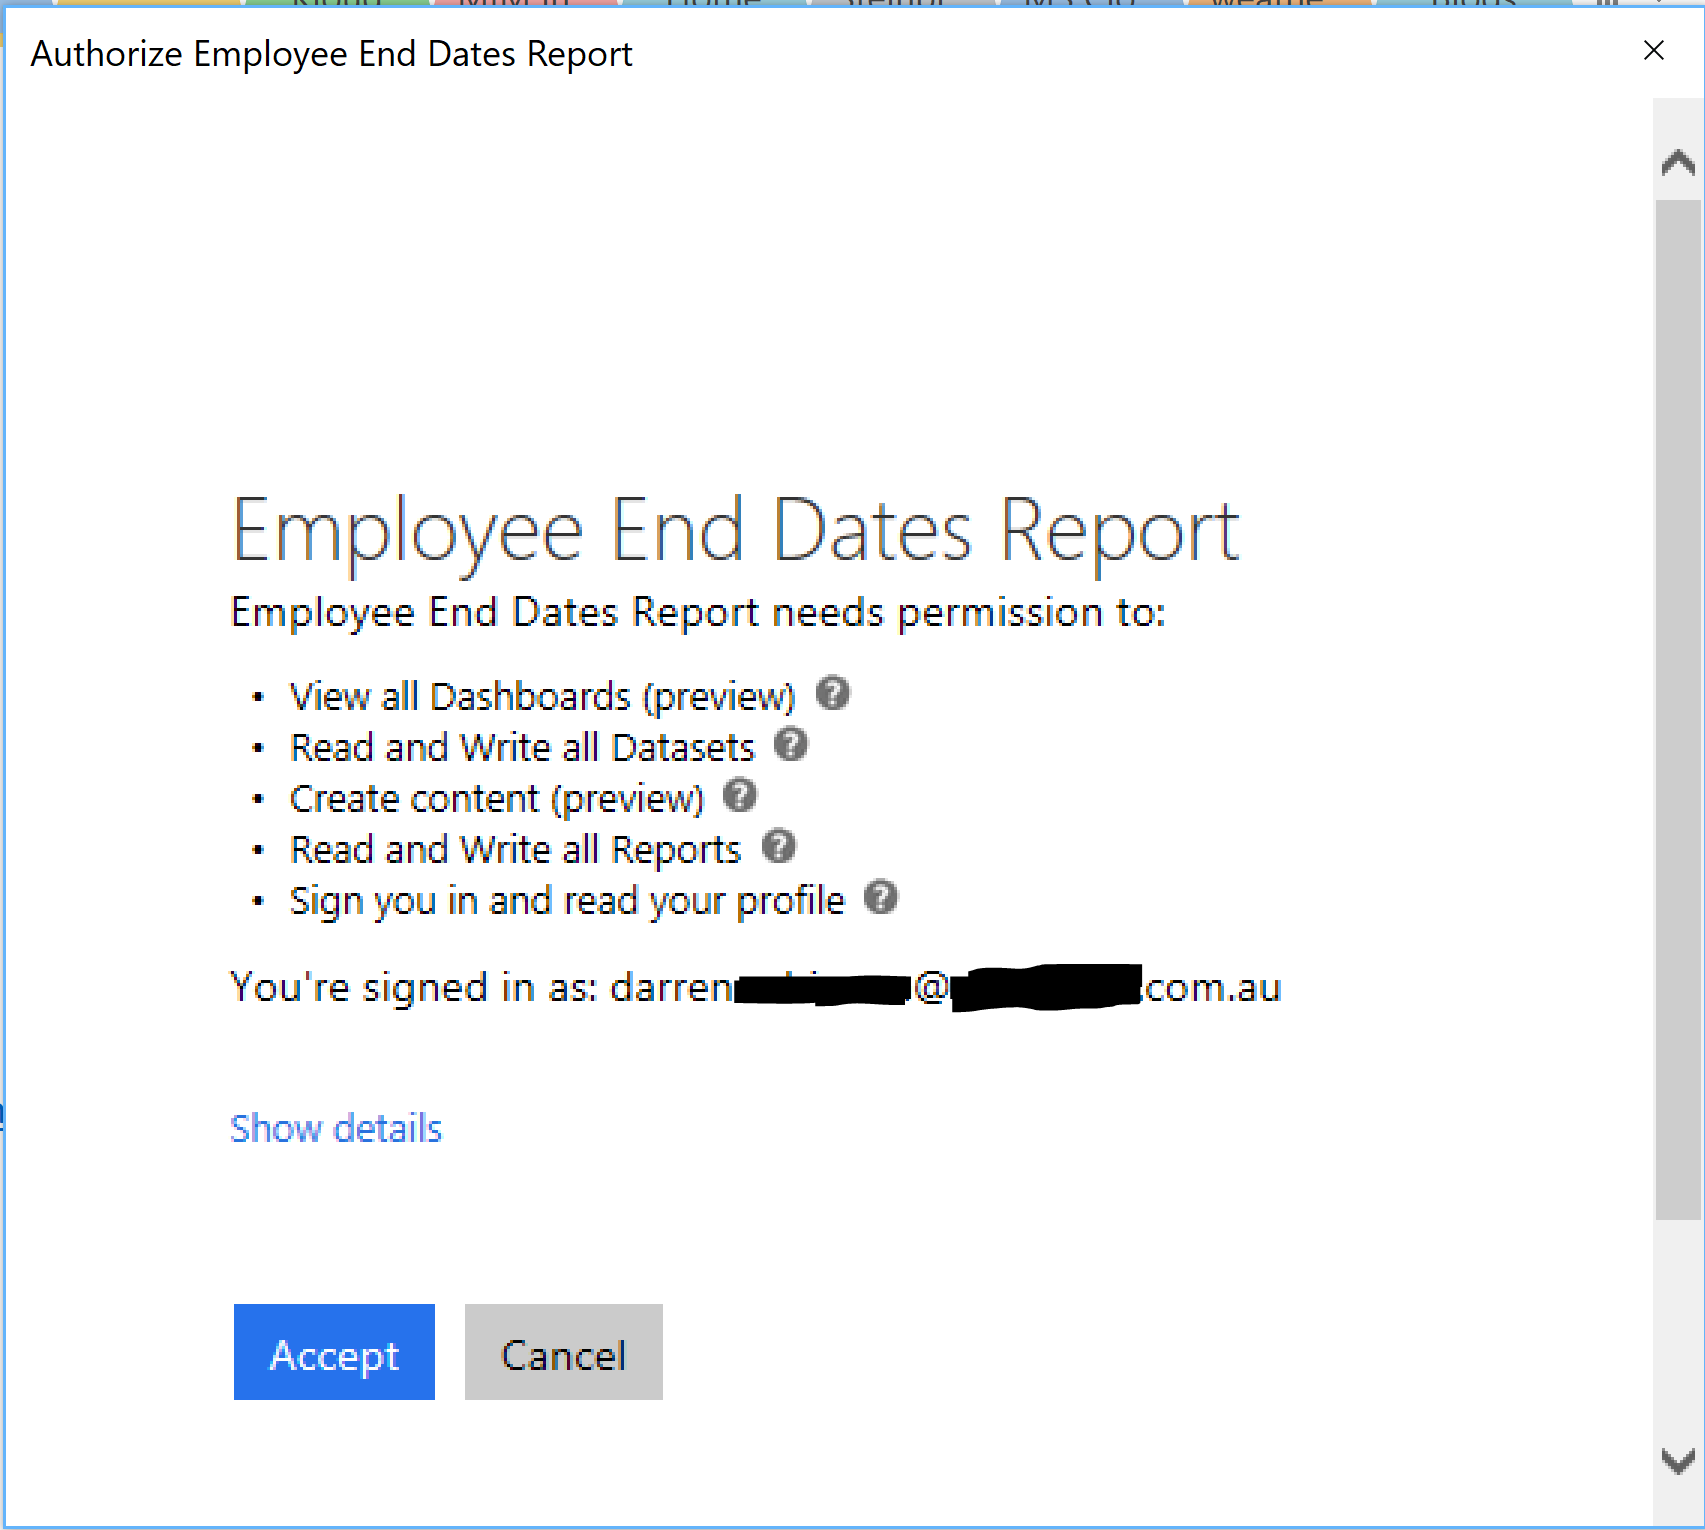Viewport: 1705px width, 1530px height.
Task: Click the help icon beside Read and Write all Datasets
Action: coord(791,745)
